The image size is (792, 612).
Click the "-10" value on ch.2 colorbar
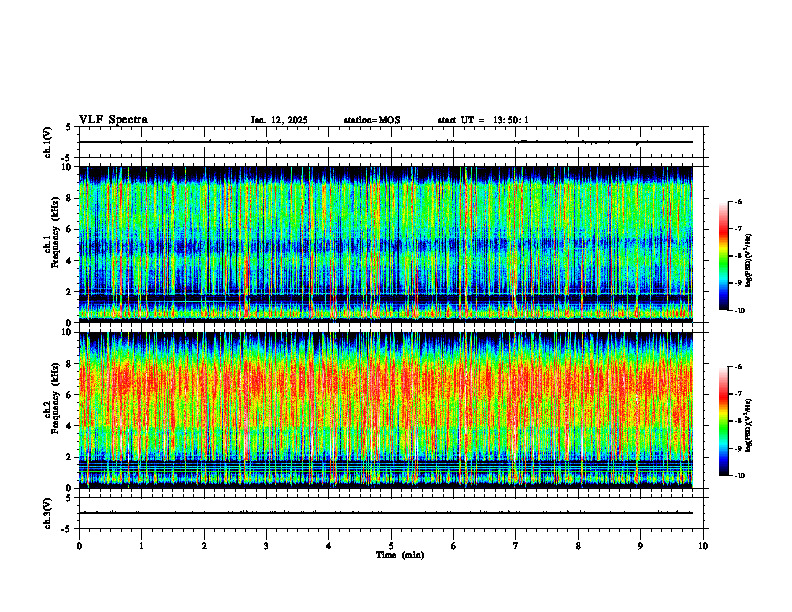[740, 476]
